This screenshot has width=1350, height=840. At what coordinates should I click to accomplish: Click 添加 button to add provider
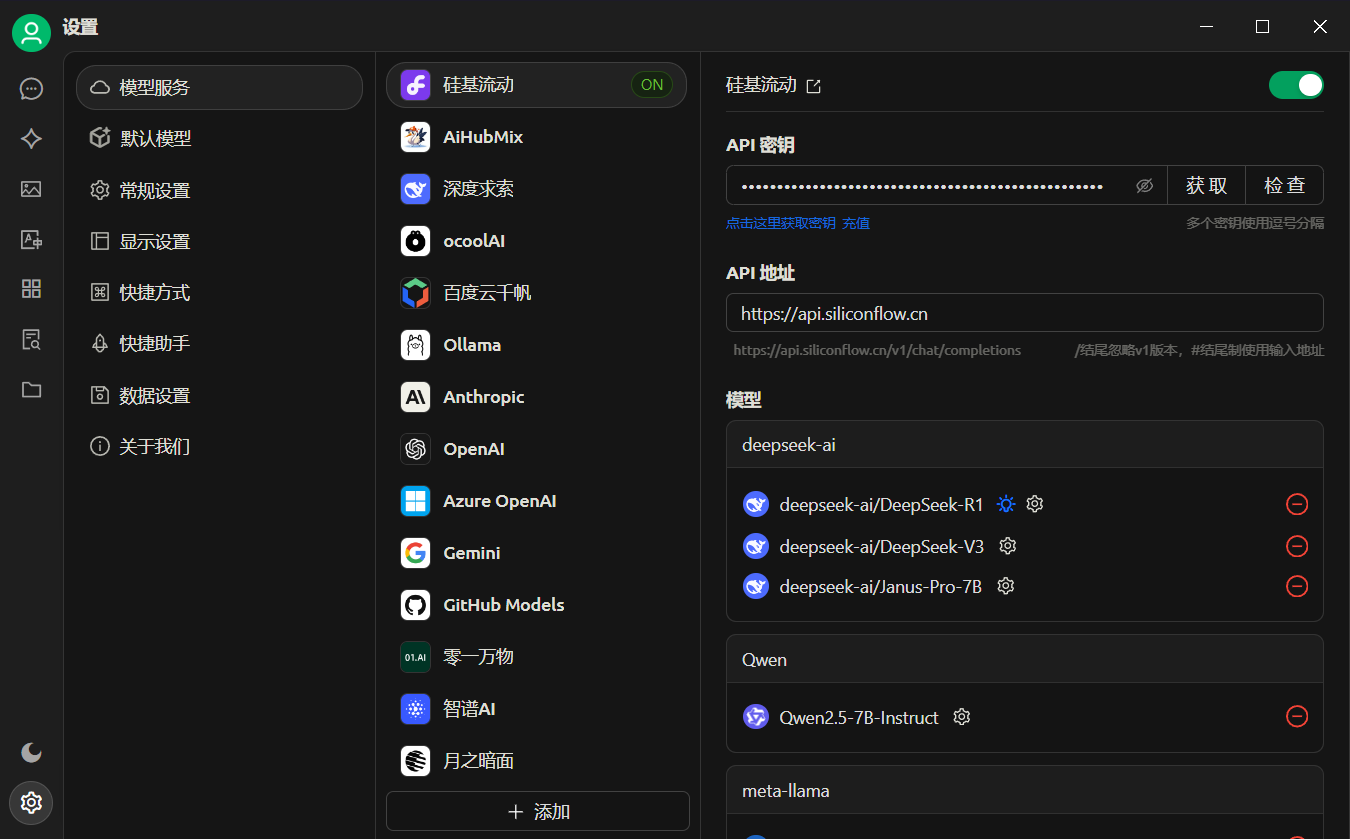538,811
